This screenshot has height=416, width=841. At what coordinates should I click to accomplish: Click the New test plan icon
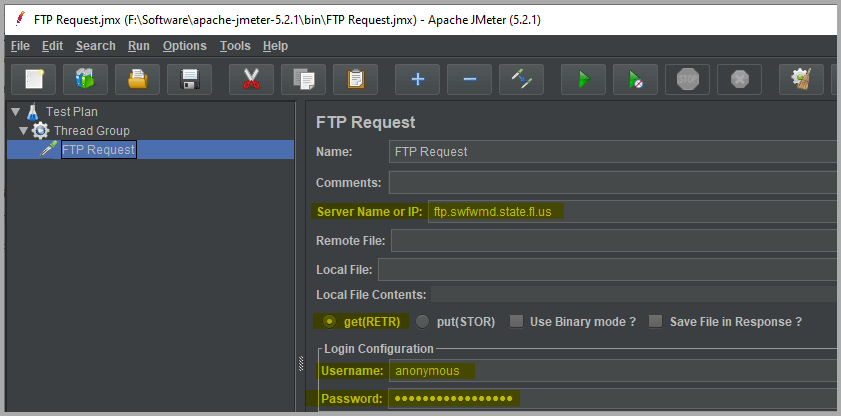(34, 79)
